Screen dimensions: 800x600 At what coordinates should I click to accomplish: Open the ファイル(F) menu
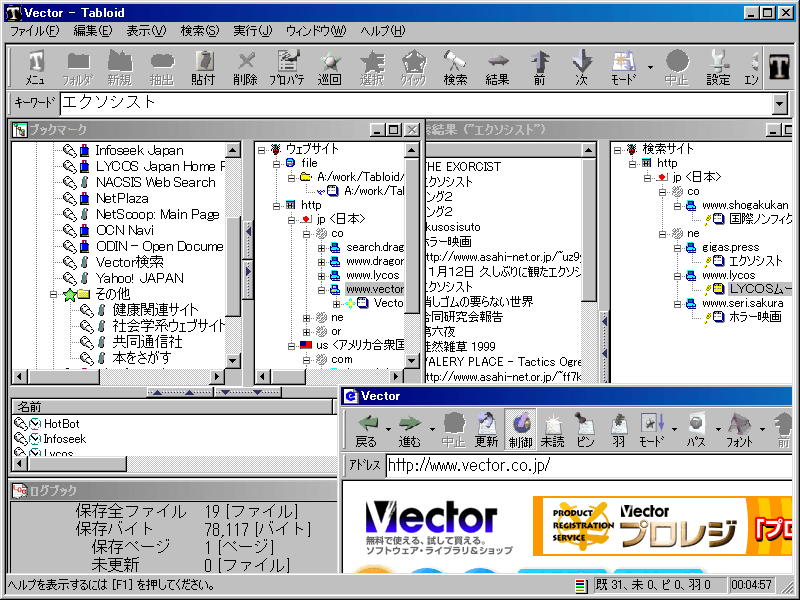(35, 31)
